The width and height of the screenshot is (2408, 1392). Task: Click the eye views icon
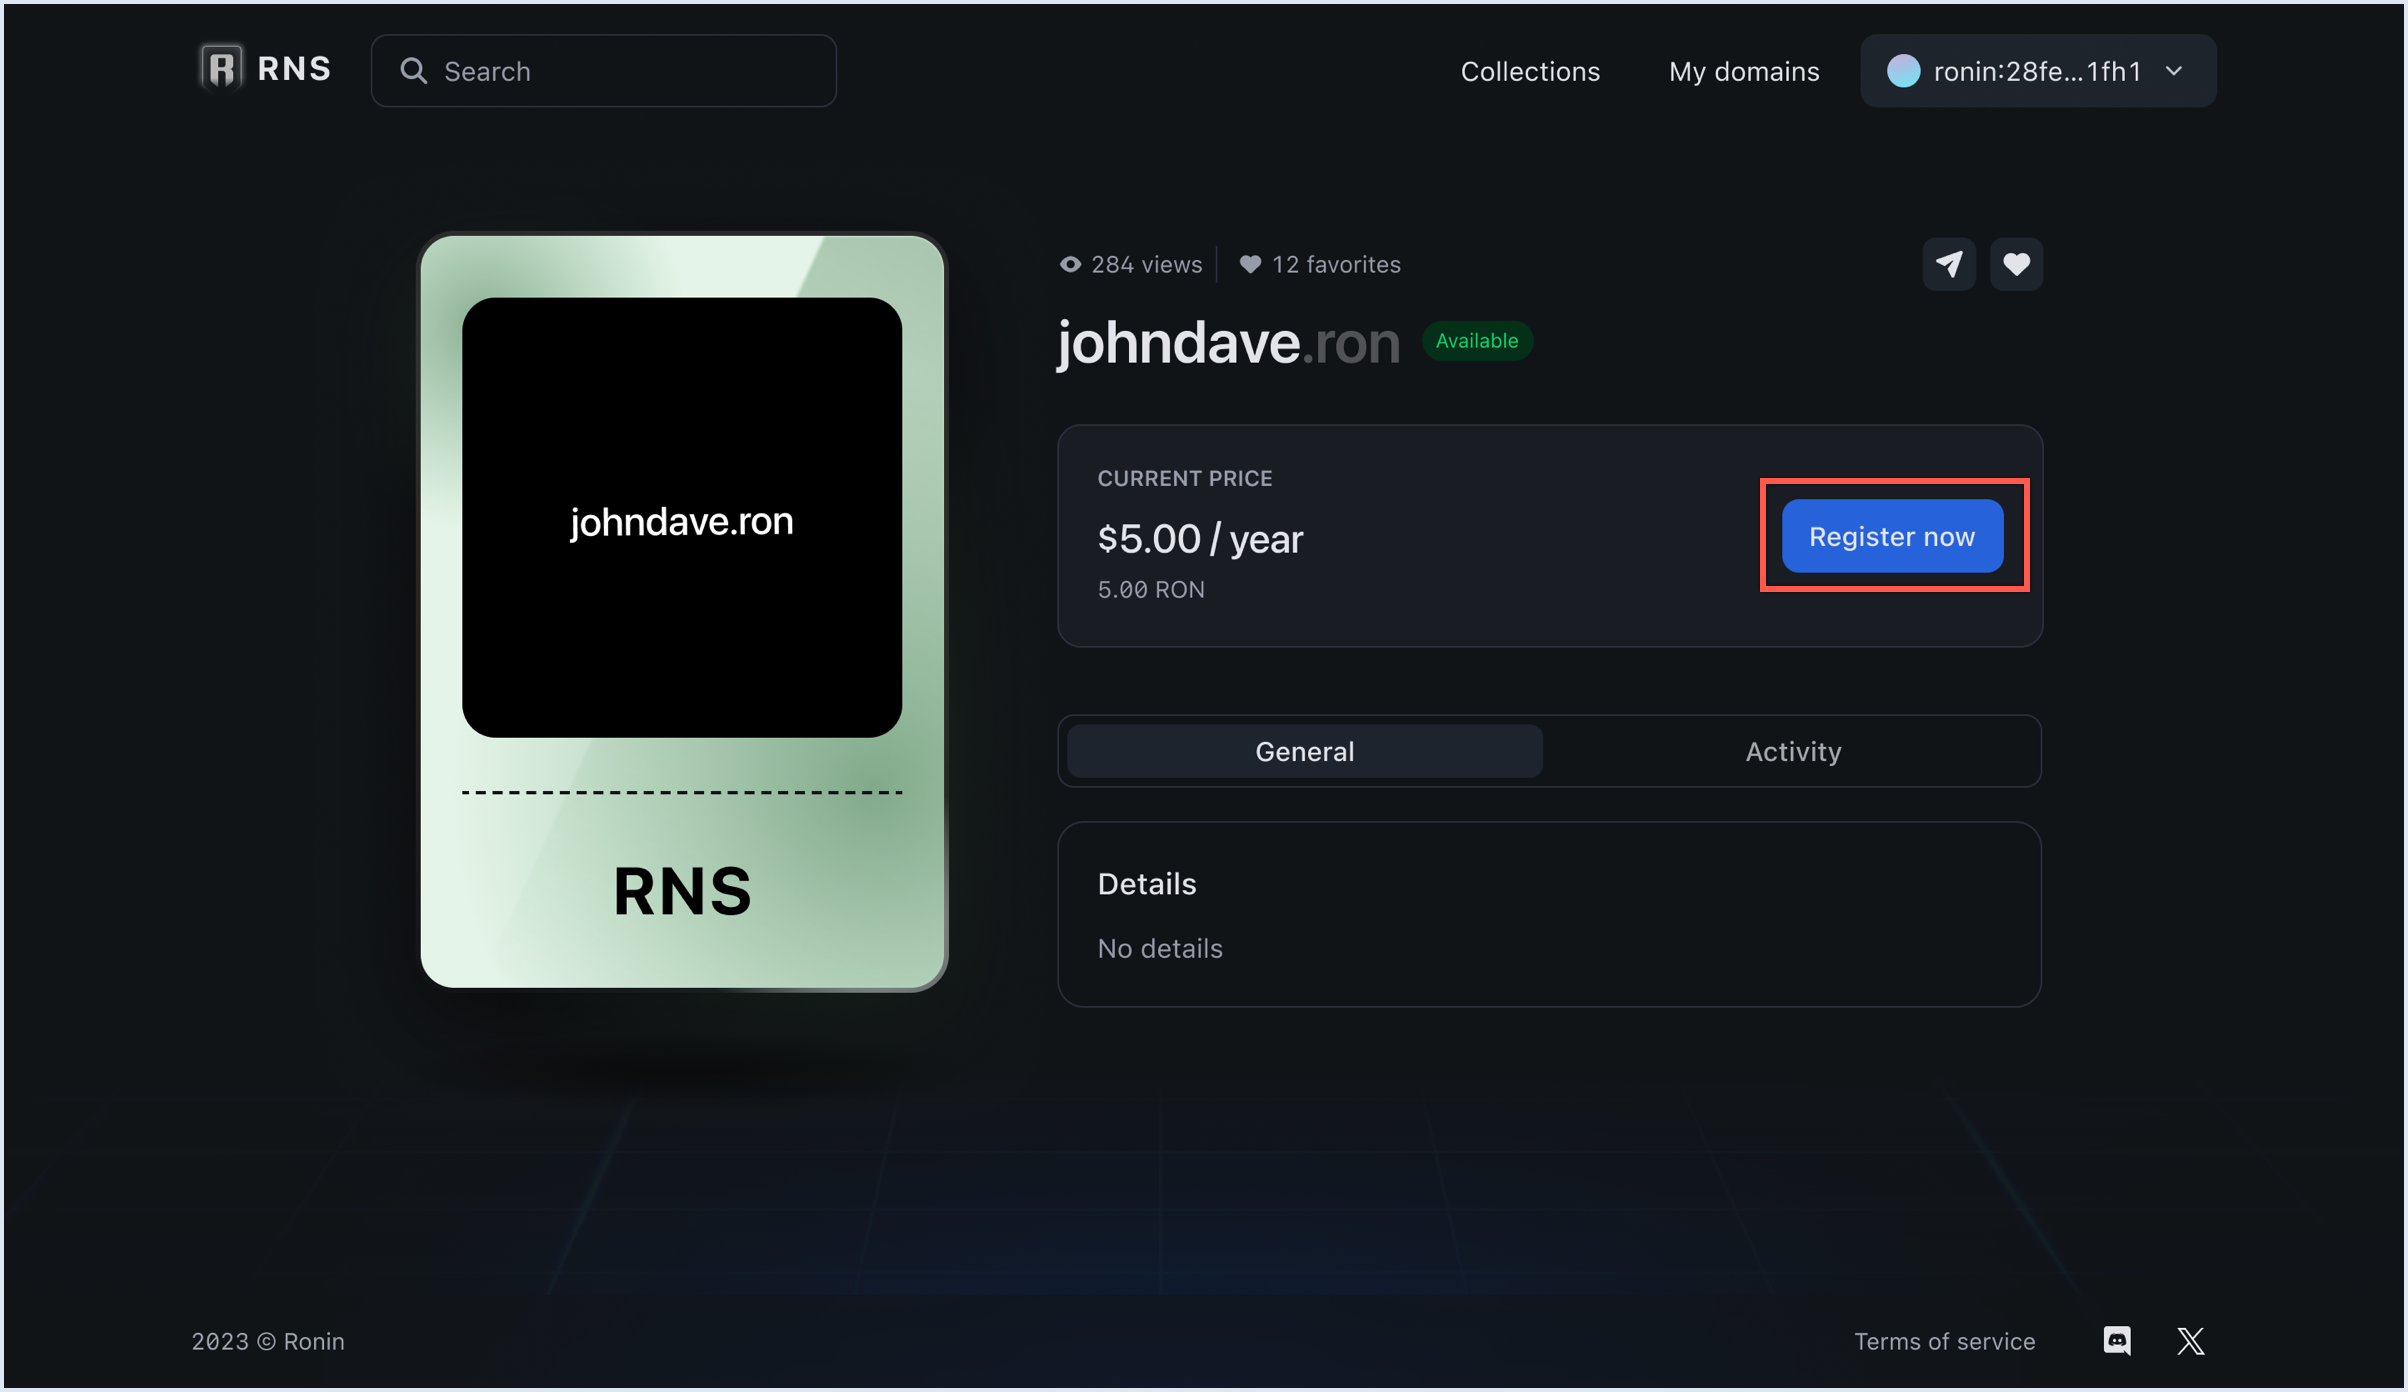(1070, 264)
